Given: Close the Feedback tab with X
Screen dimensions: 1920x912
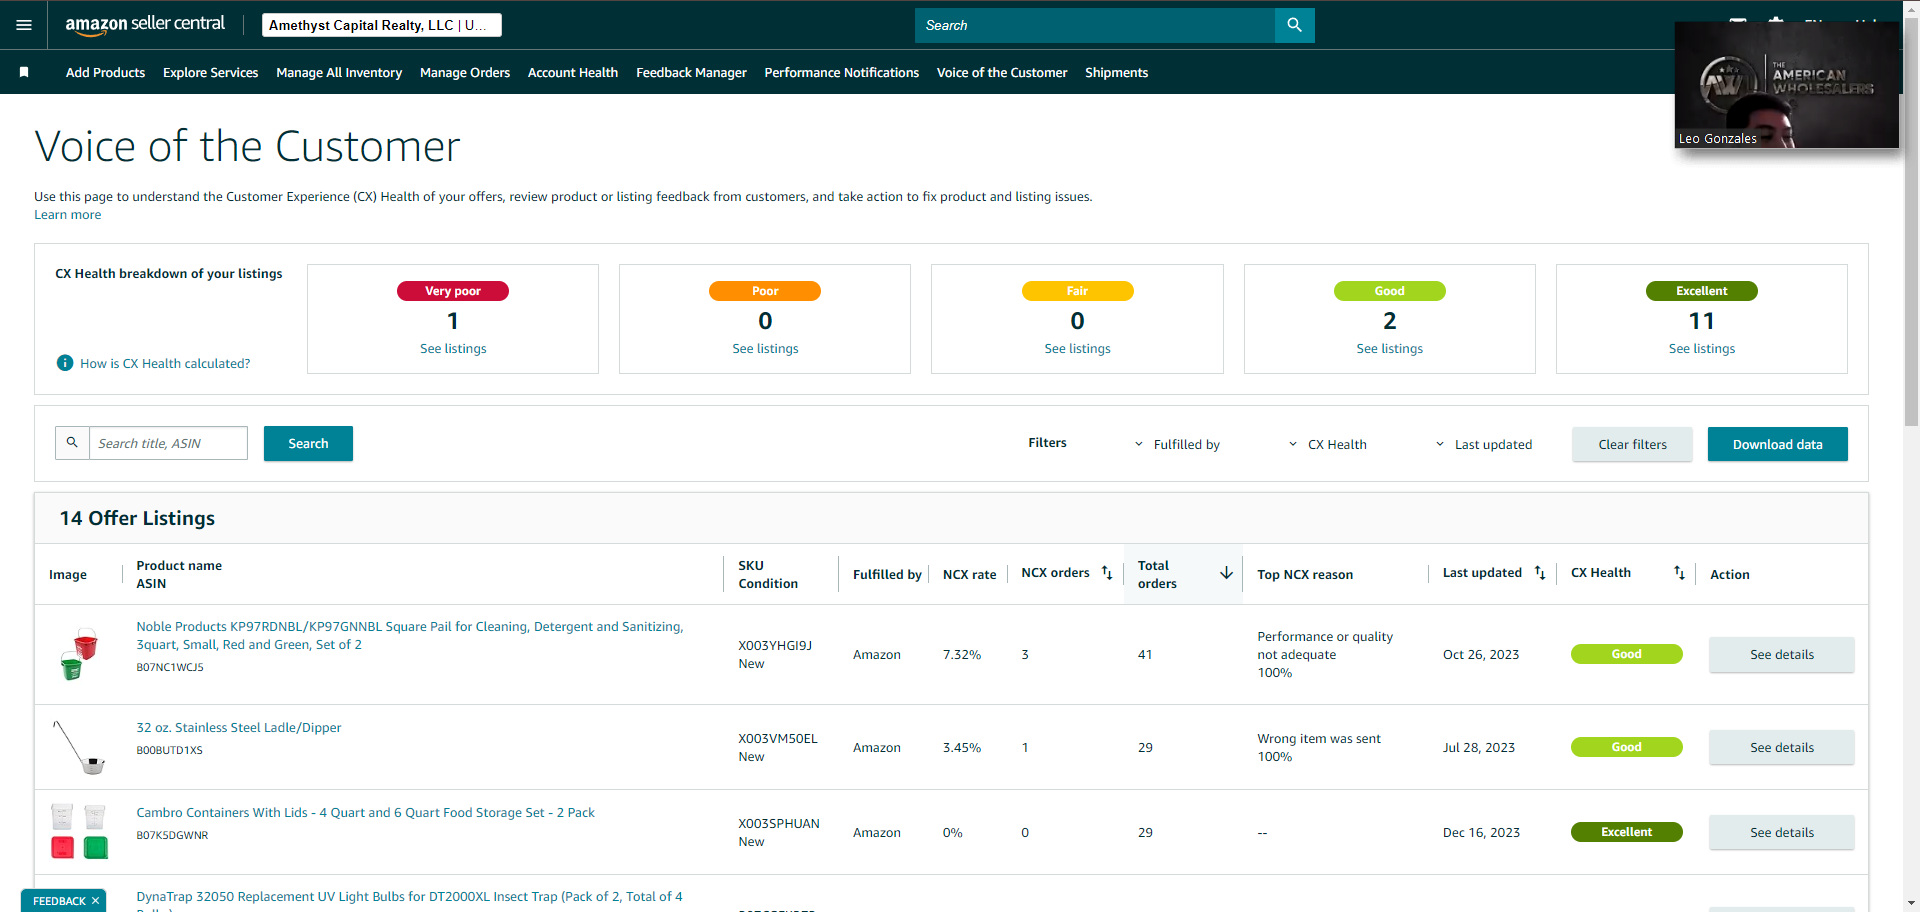Looking at the screenshot, I should point(95,901).
